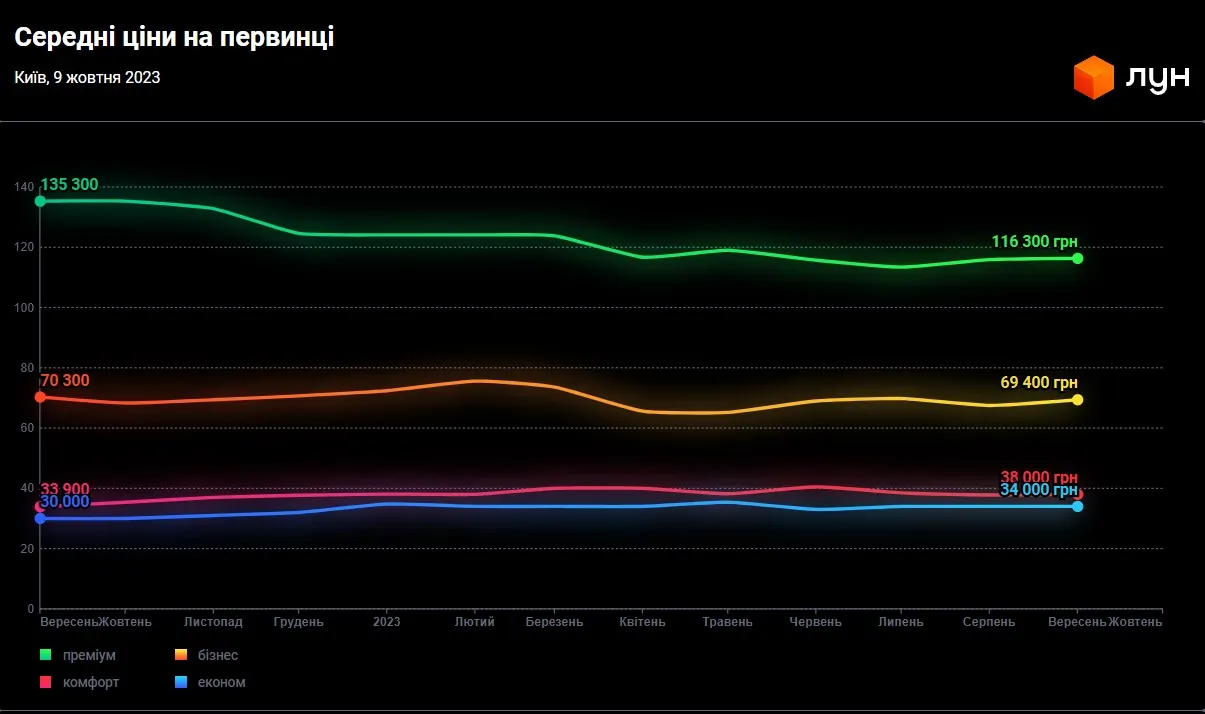Click the orange бізнес legend swatch
The height and width of the screenshot is (714, 1205).
pyautogui.click(x=181, y=655)
